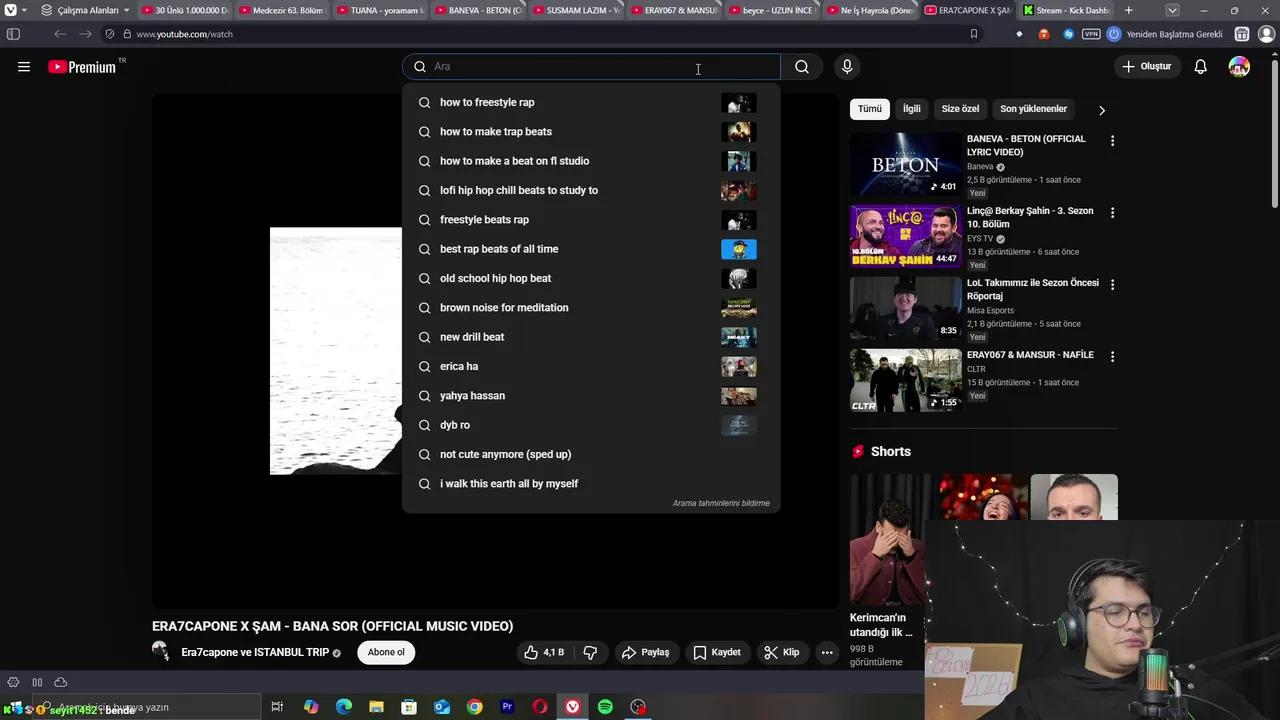Open more actions ellipsis under video

(827, 652)
